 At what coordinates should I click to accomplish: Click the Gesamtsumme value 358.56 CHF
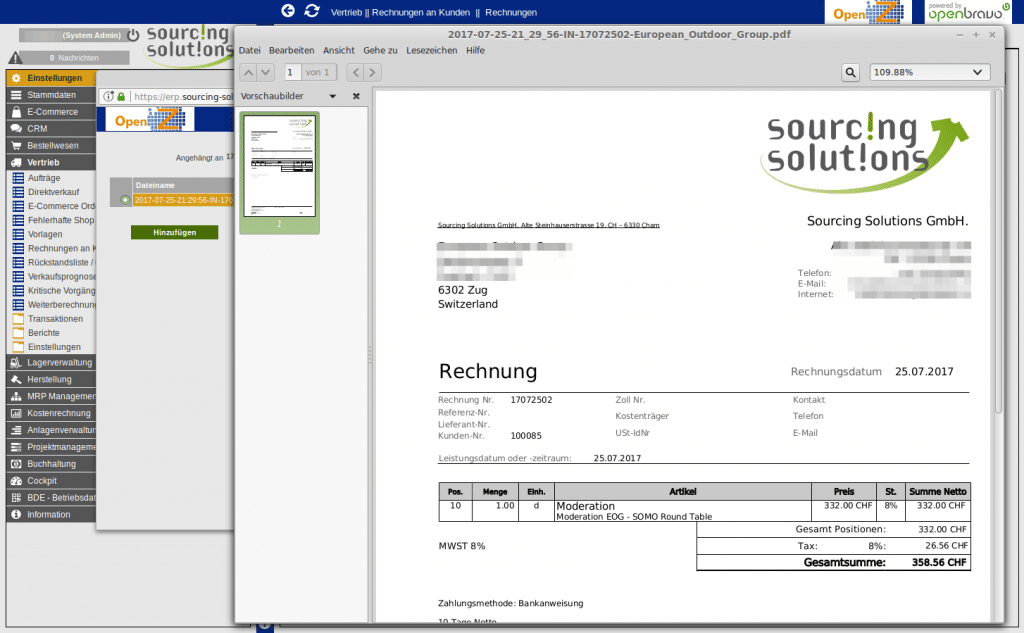click(939, 562)
